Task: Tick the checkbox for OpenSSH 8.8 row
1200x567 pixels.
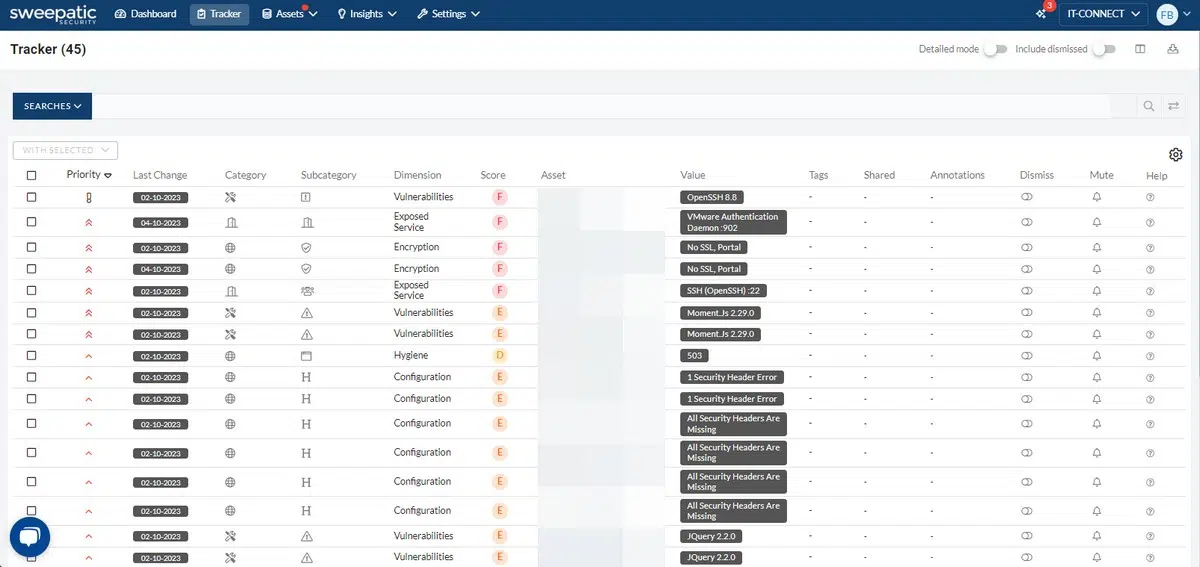Action: point(31,197)
